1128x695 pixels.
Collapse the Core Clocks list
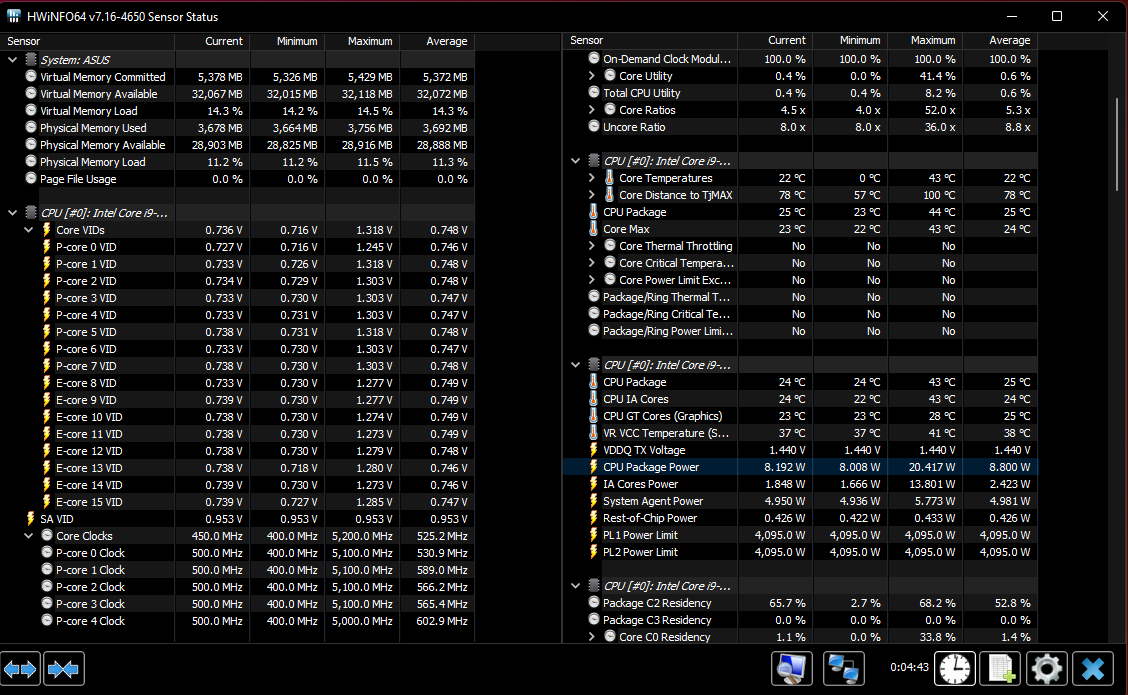click(x=29, y=536)
